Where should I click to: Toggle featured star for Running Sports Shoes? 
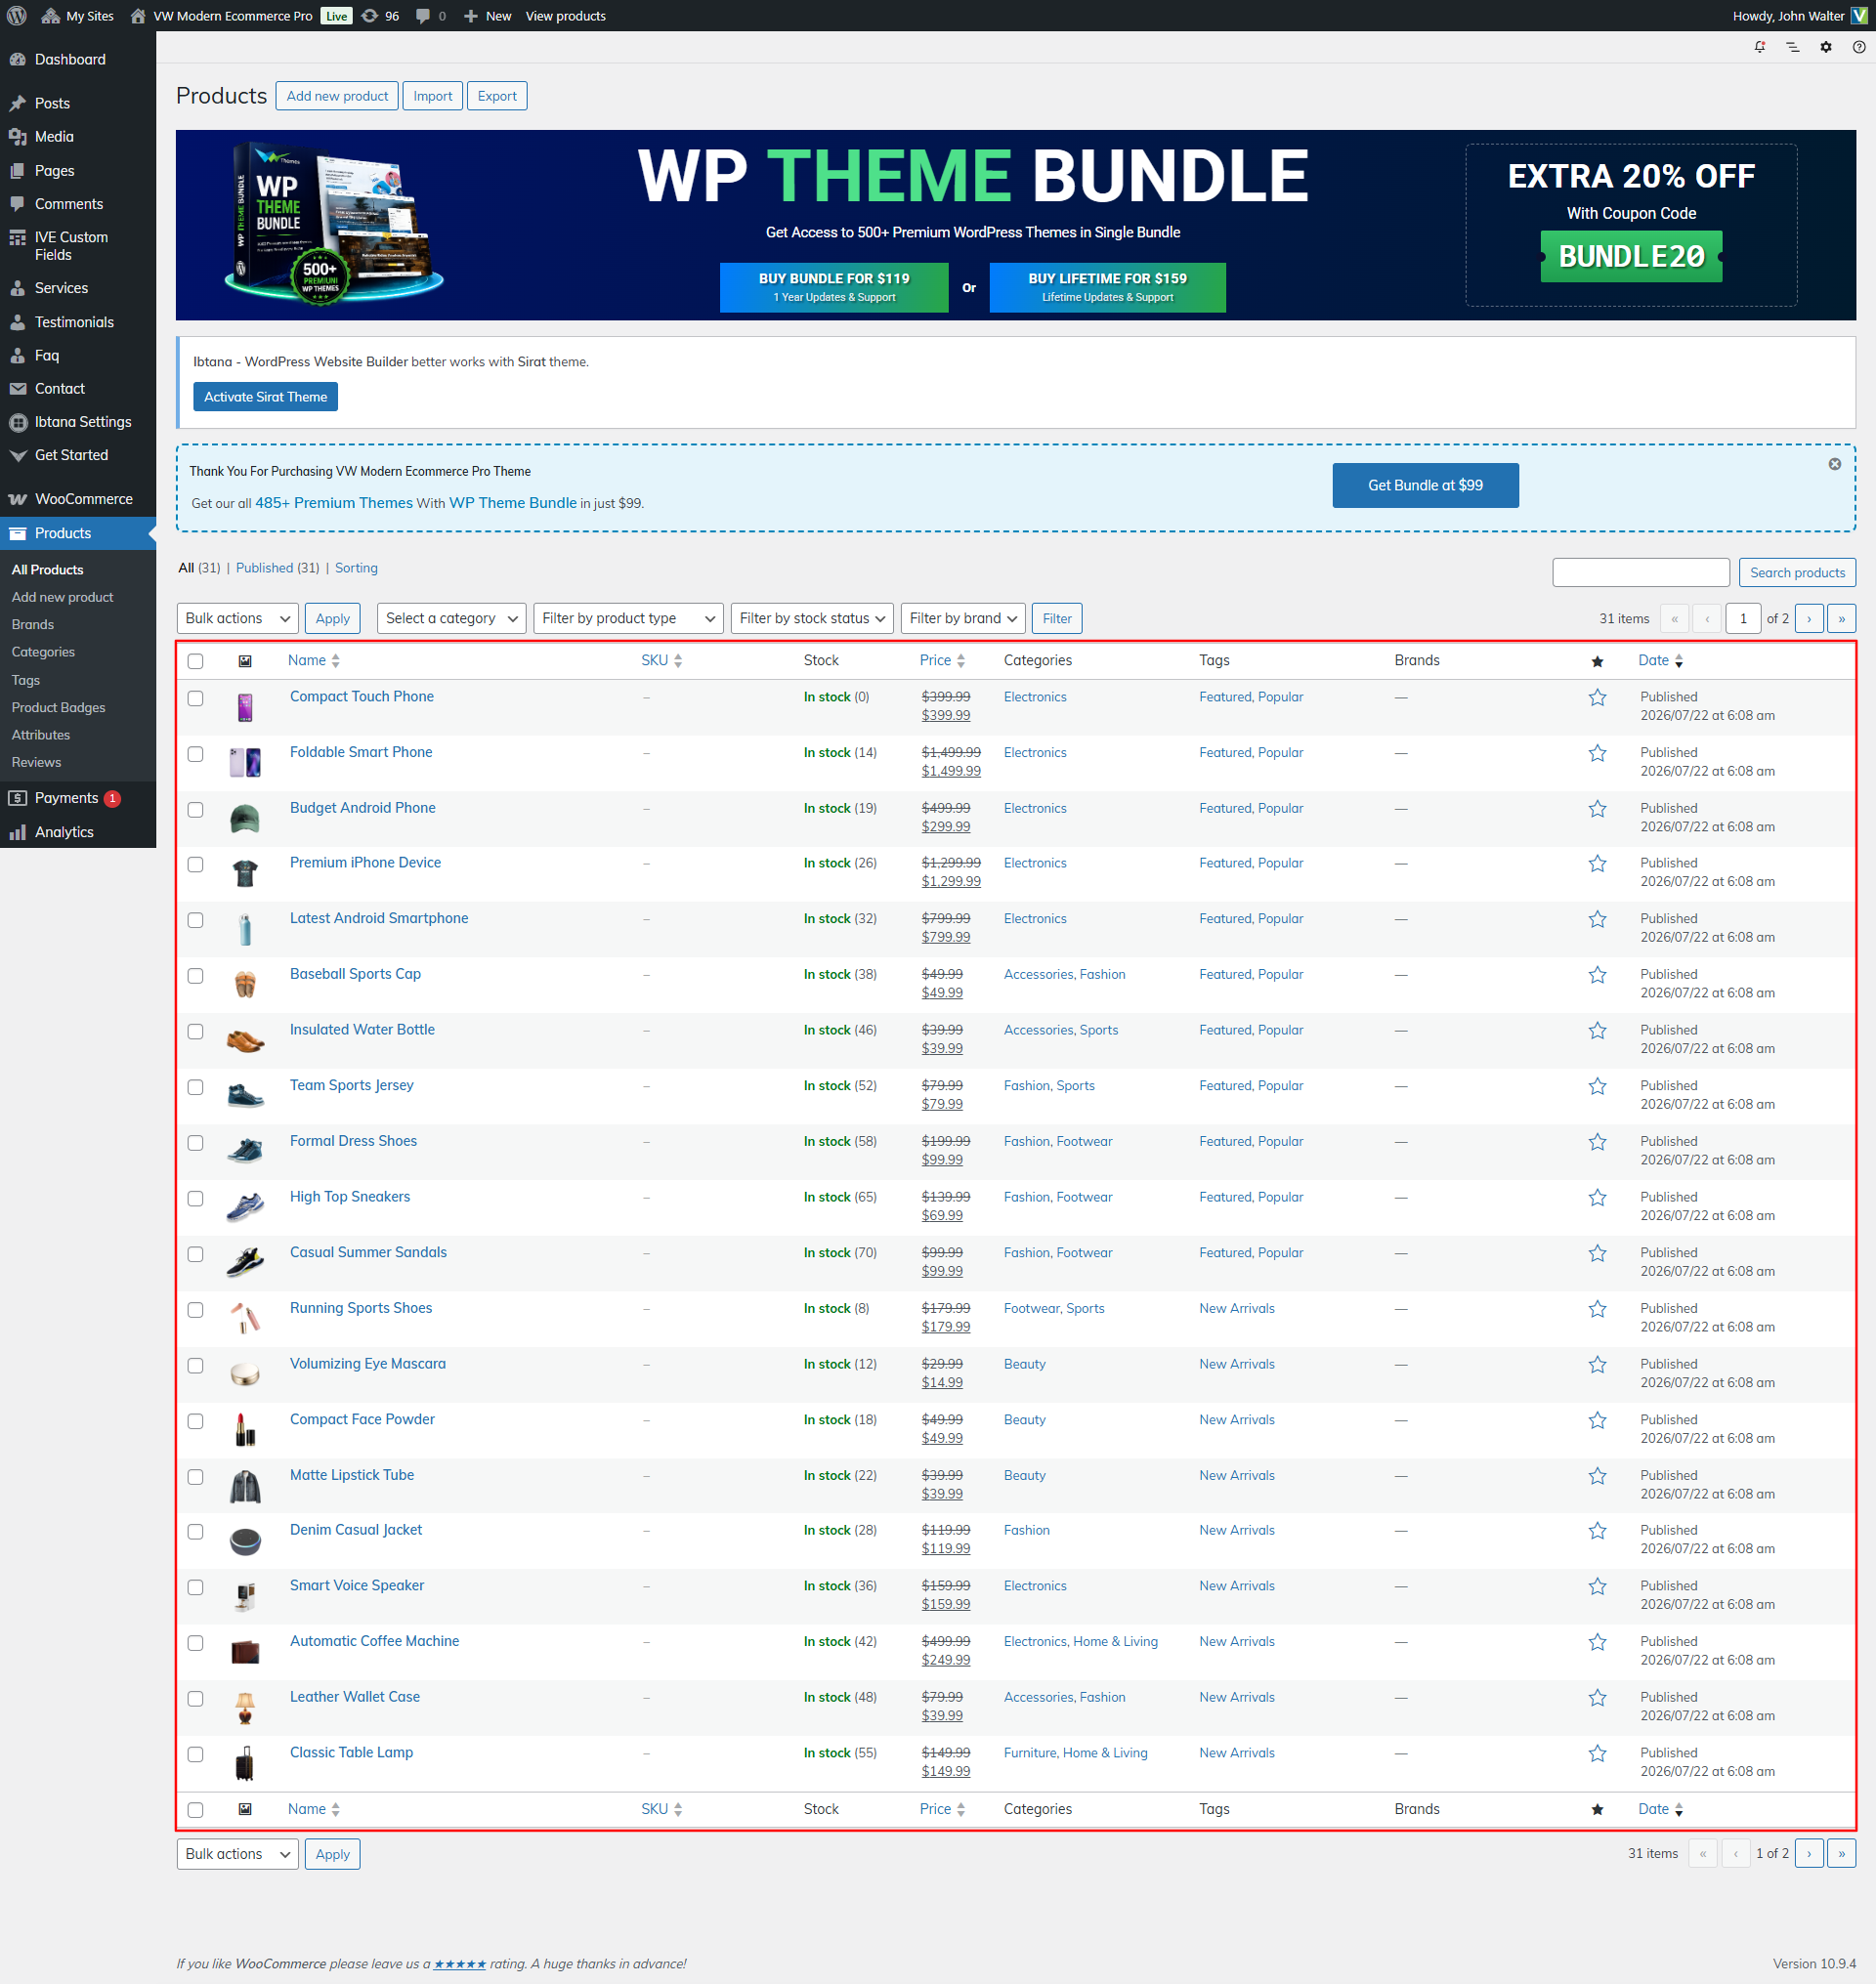click(1597, 1309)
